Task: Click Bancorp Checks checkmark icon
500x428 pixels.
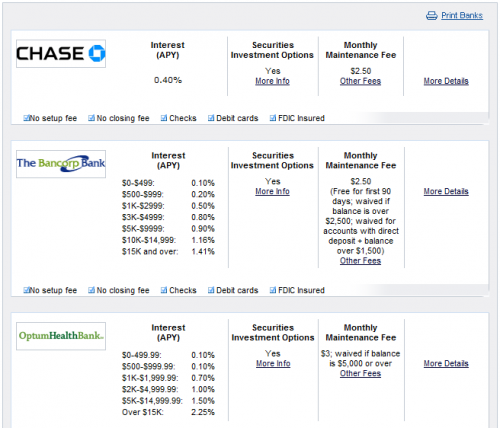Action: click(164, 290)
